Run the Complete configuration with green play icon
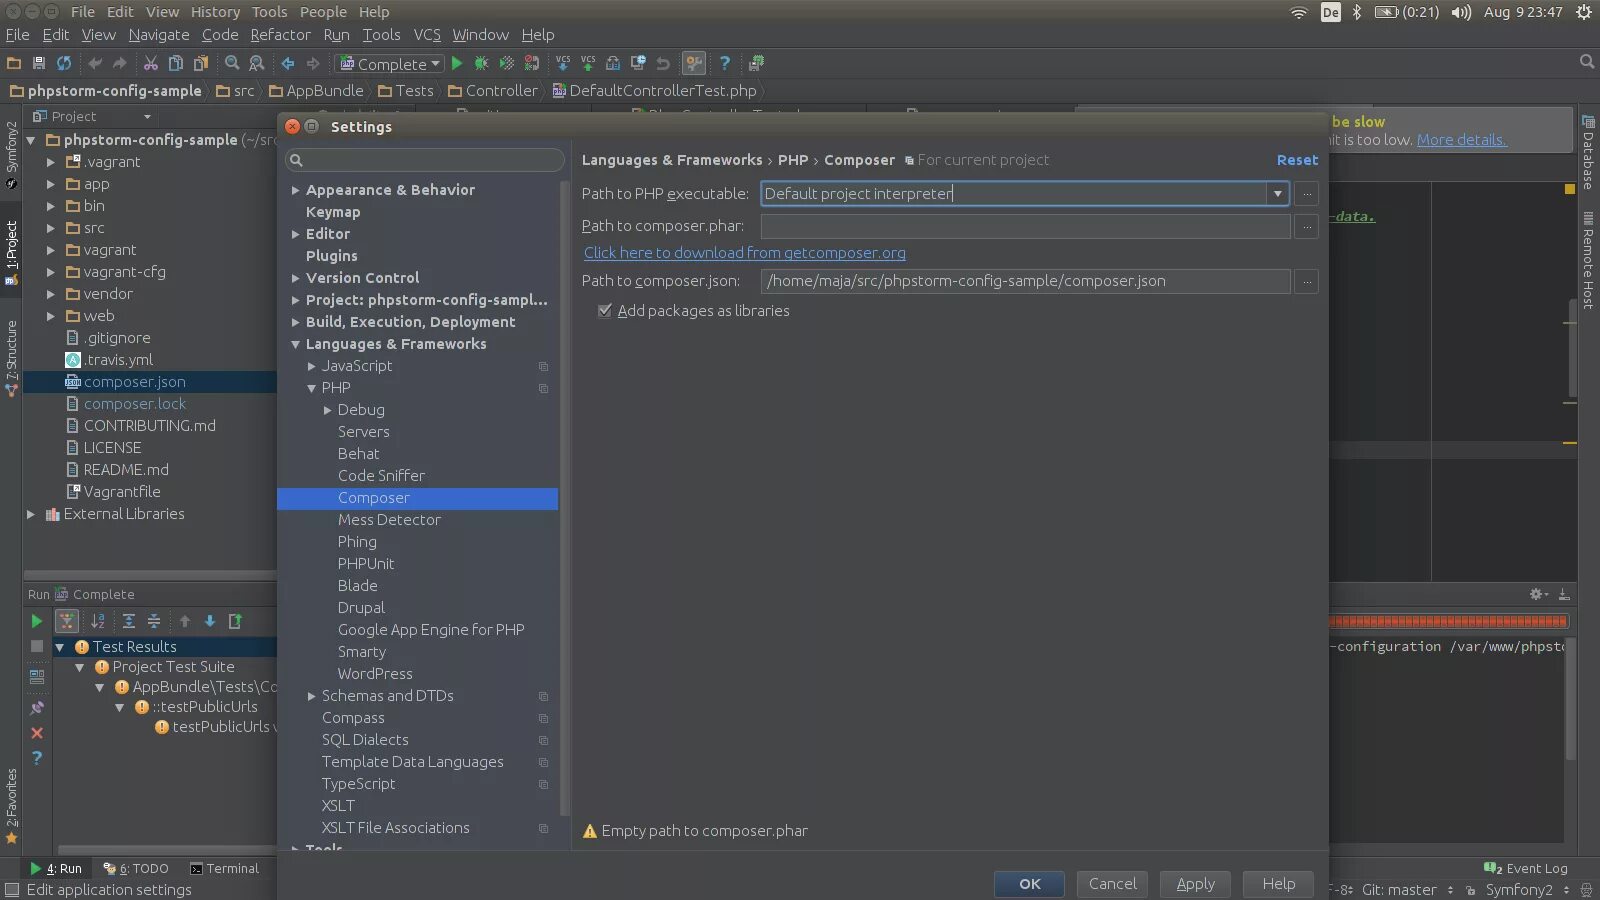1600x900 pixels. (457, 63)
